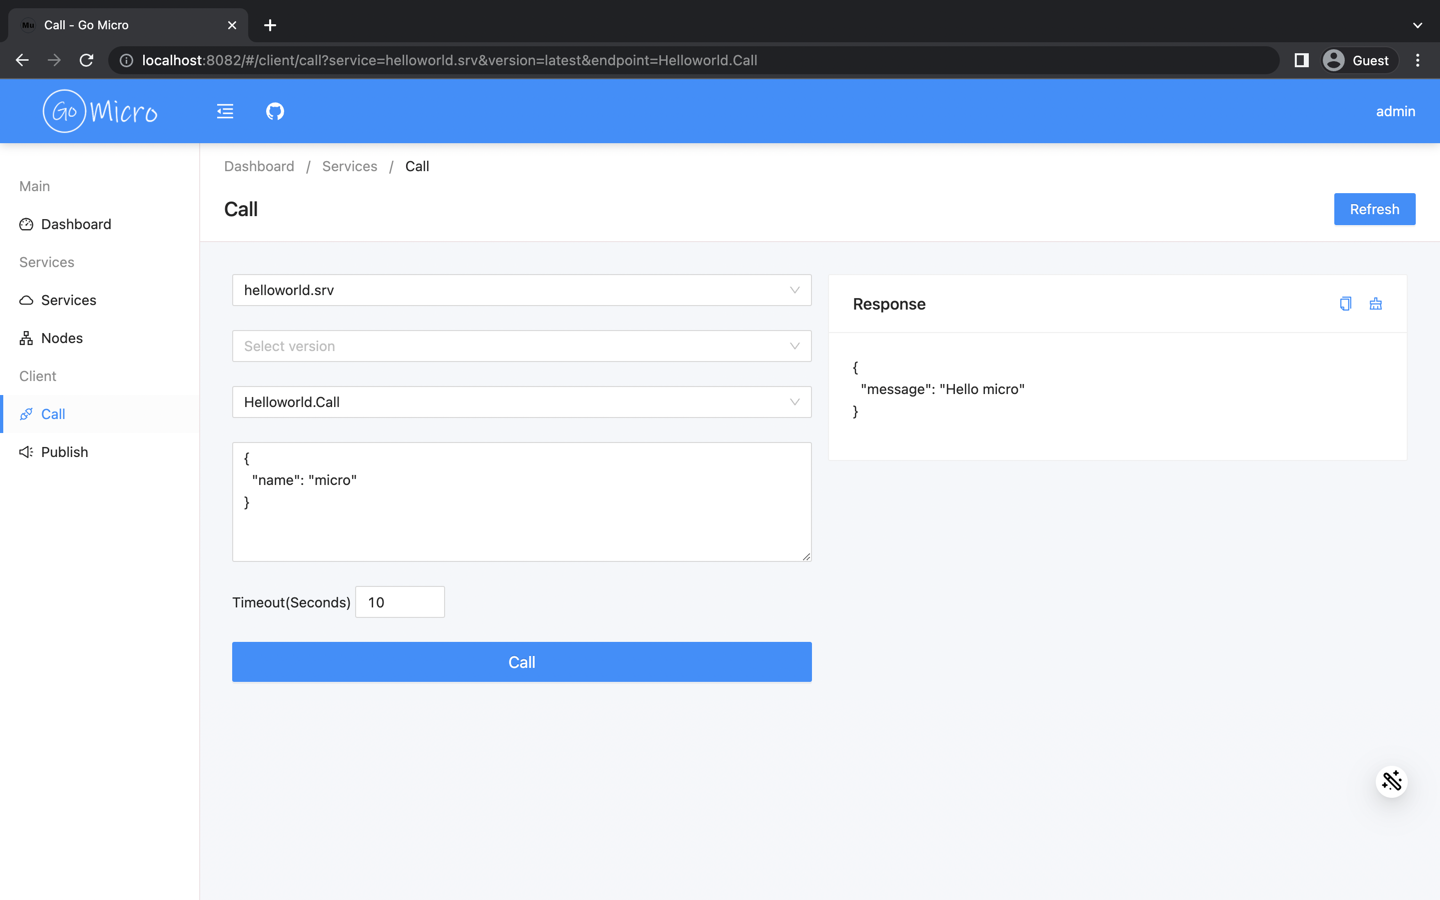Open the Helloworld.Call endpoint dropdown
Screen dimensions: 1440x900
click(x=522, y=402)
